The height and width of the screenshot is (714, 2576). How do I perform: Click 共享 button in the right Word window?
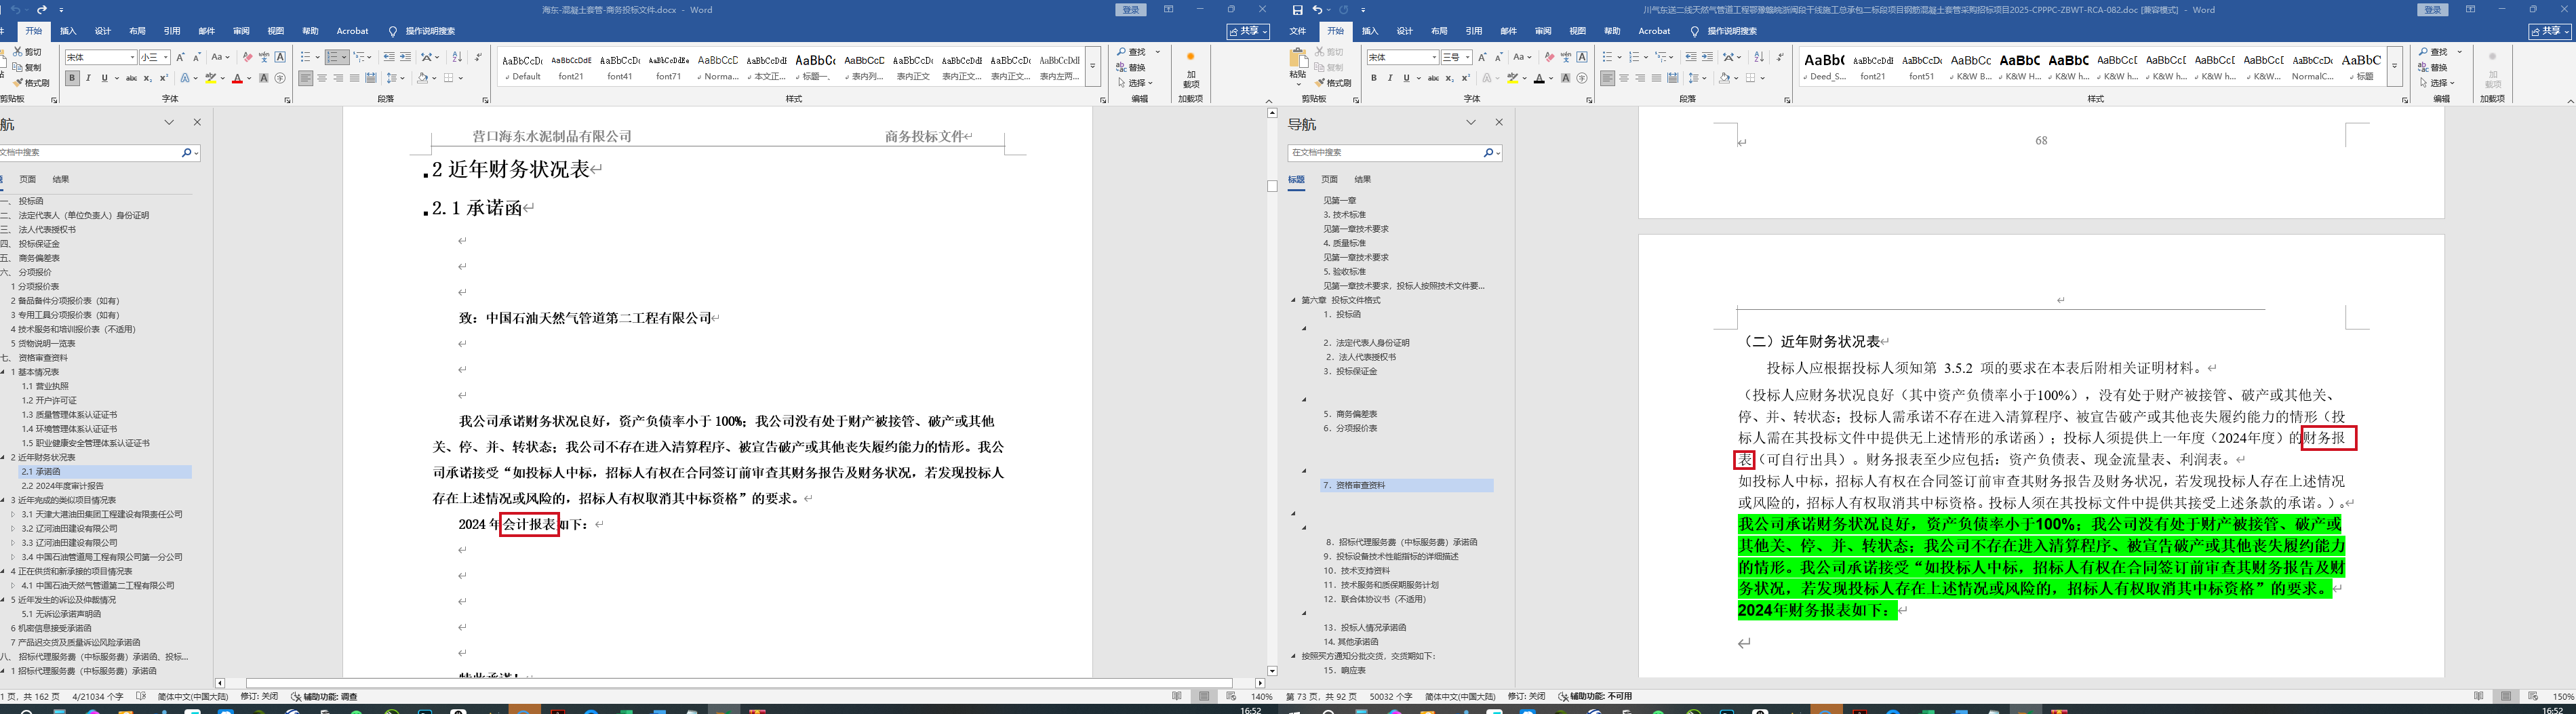2549,31
